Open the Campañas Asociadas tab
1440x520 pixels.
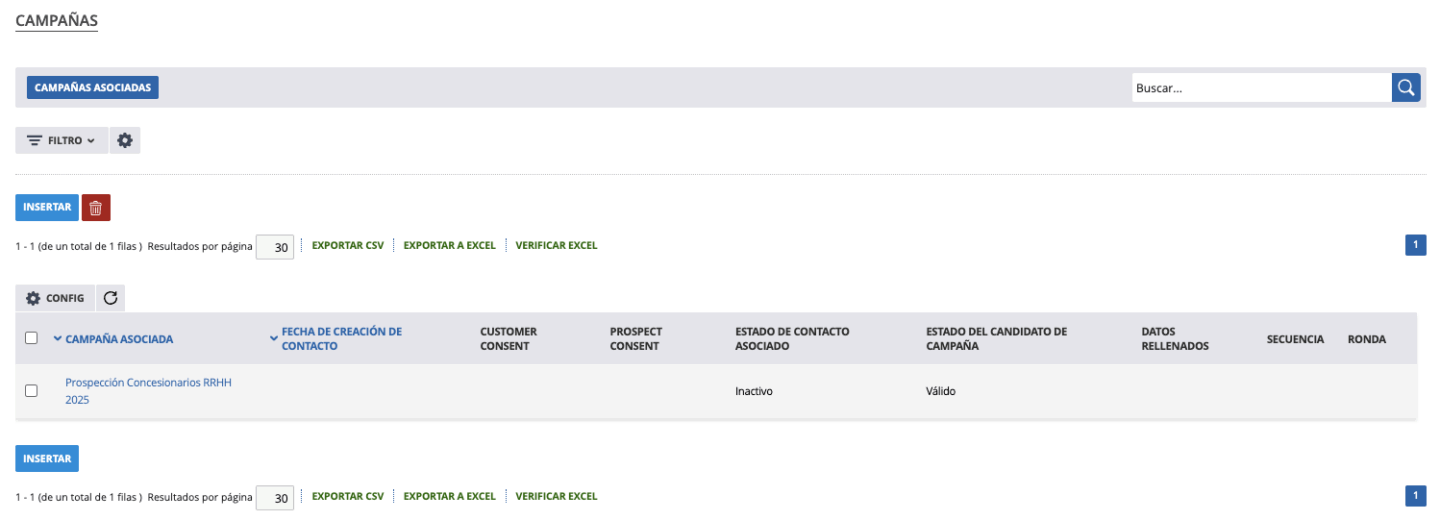93,88
